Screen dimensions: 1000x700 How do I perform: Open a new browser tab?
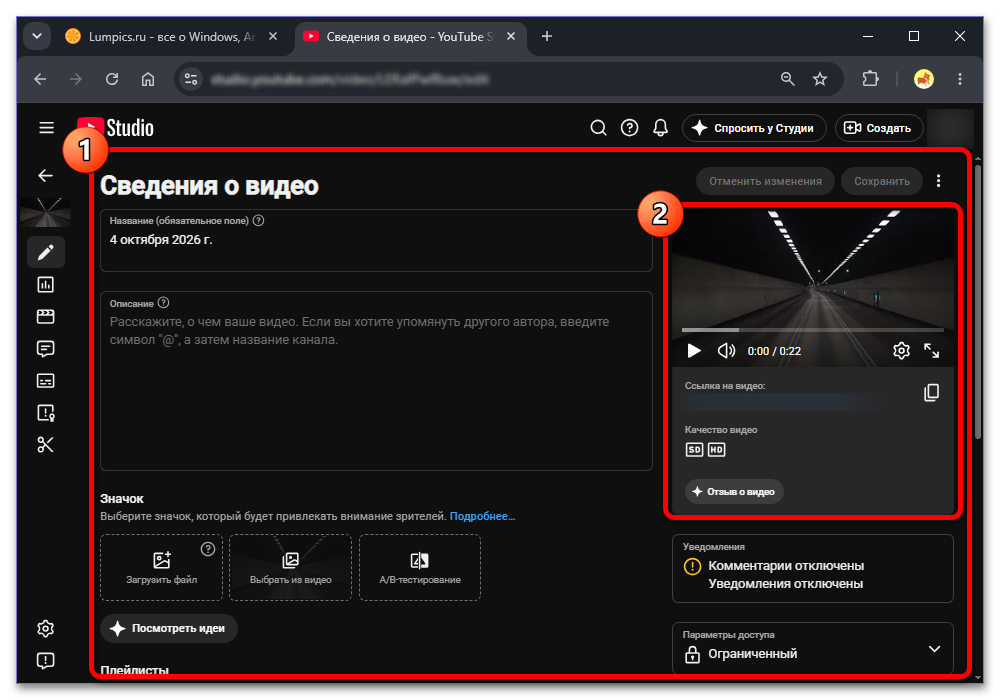point(547,36)
